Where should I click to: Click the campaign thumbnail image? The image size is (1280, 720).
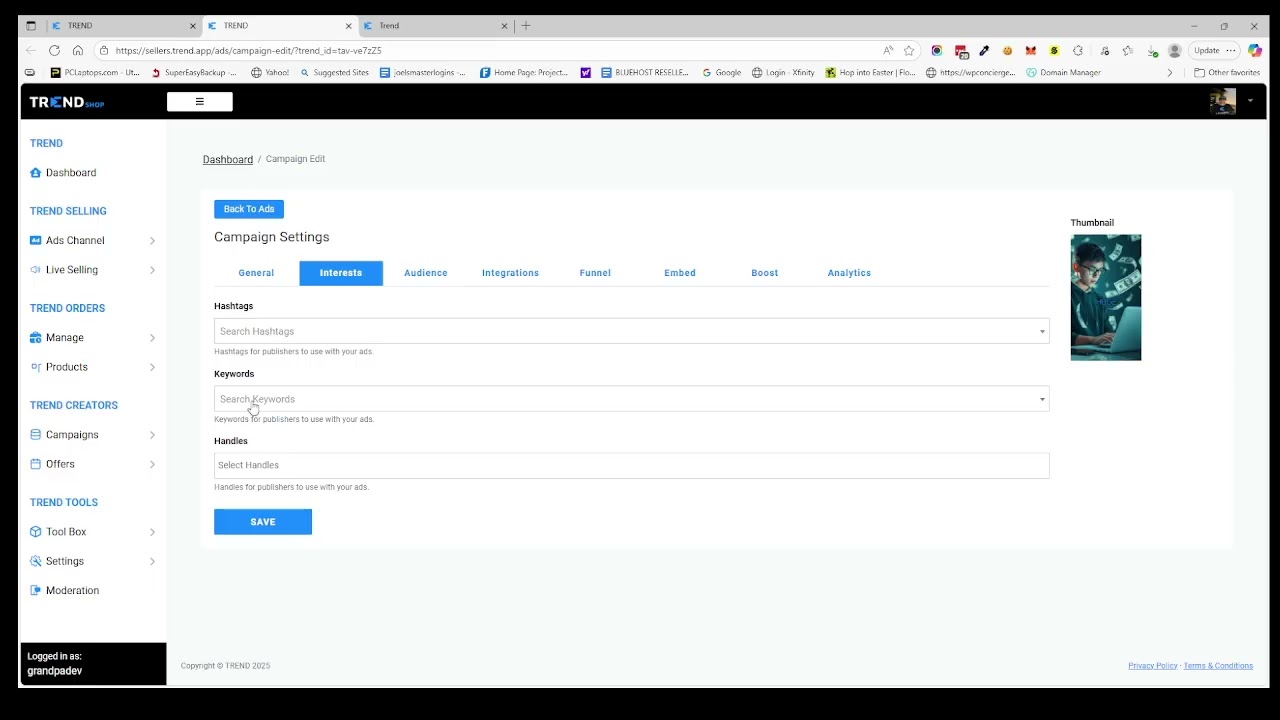point(1106,298)
